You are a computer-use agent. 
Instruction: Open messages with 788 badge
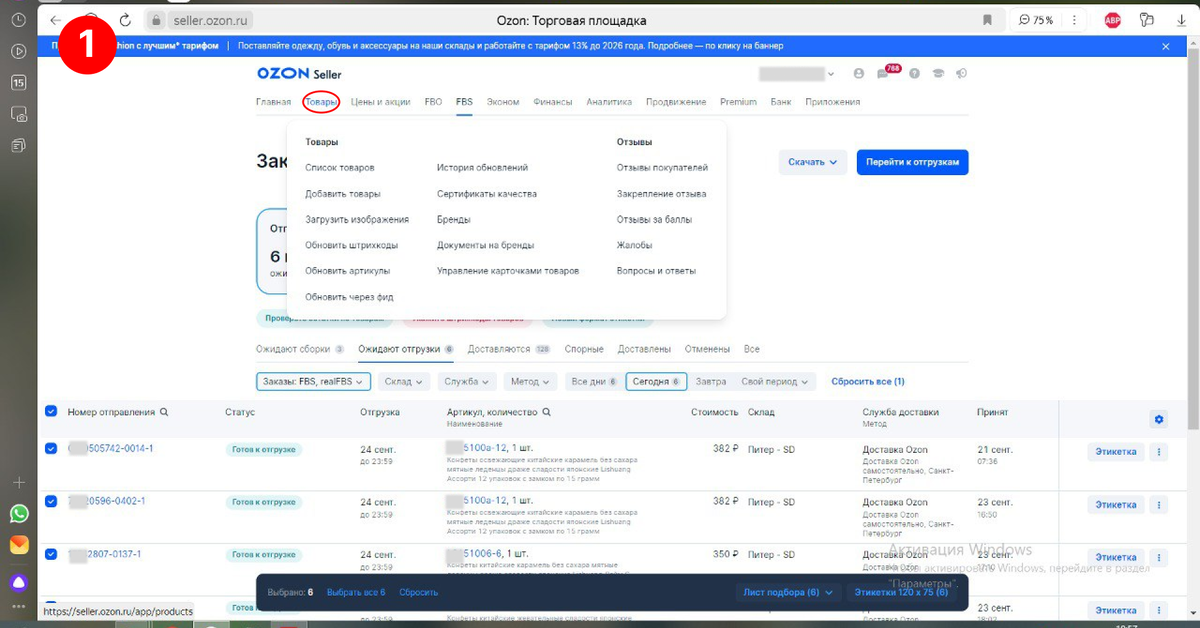pos(884,74)
